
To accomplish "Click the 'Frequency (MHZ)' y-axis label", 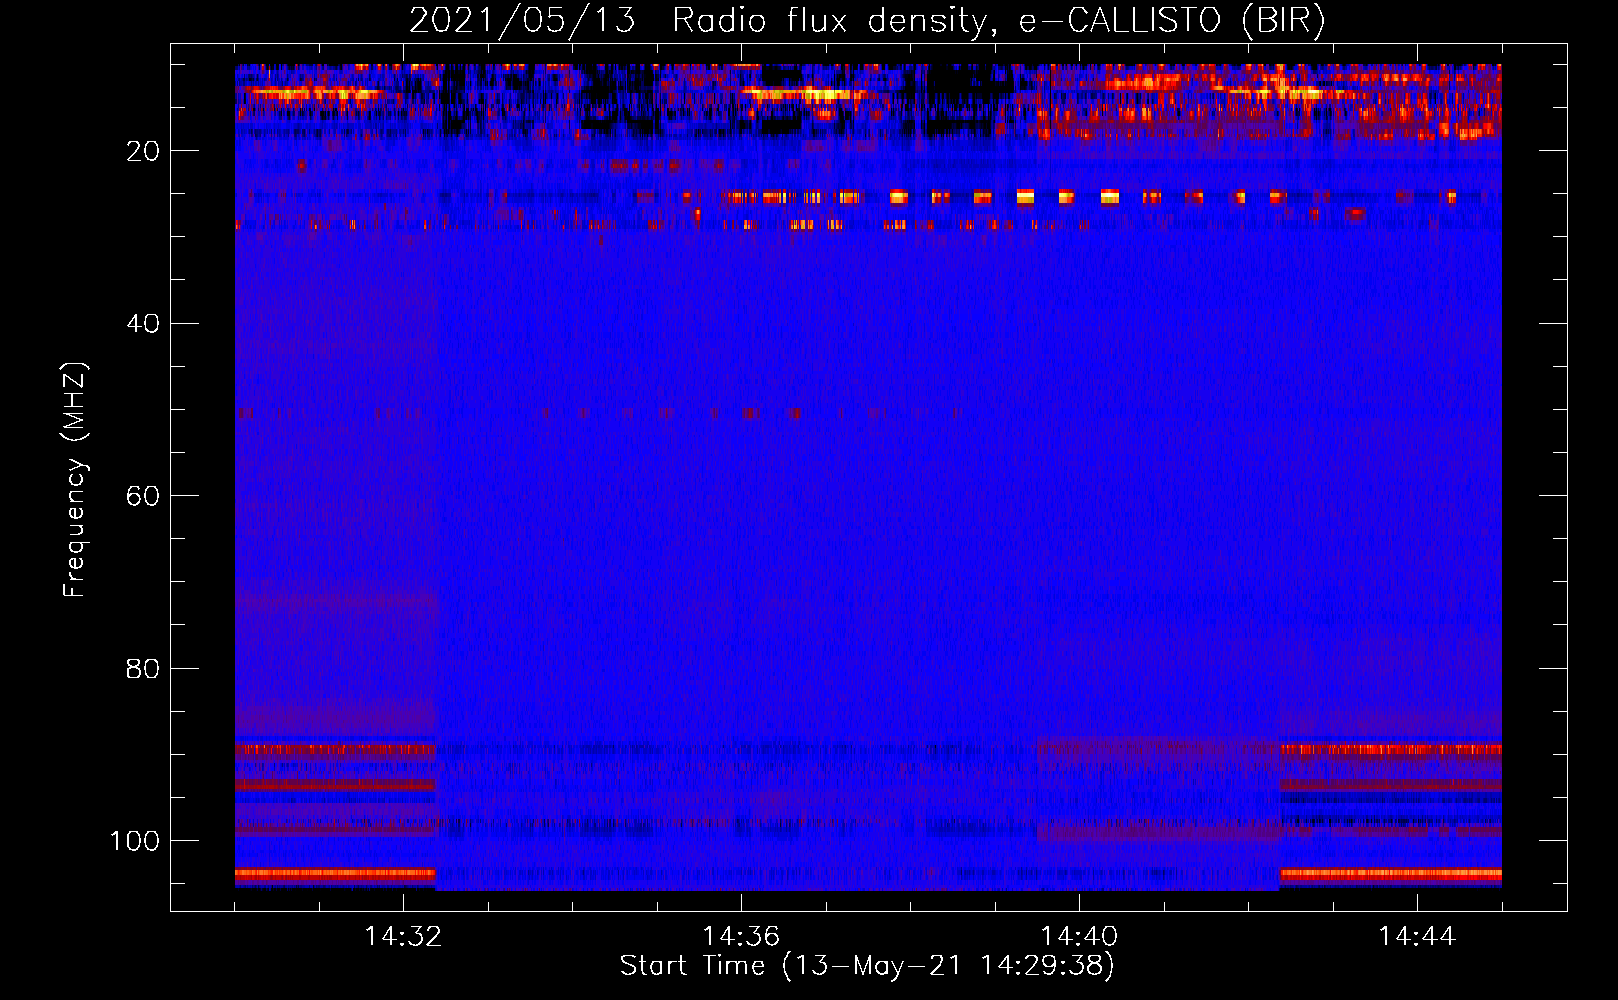I will [x=75, y=480].
